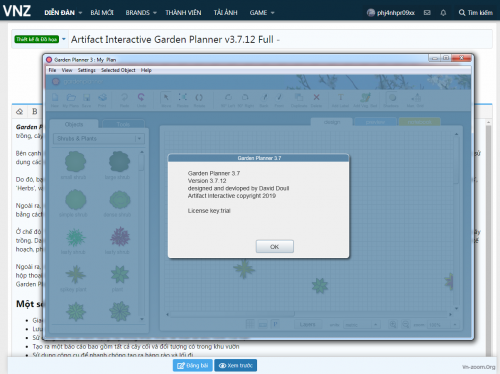Toggle the Shadows toolbar button
This screenshot has width=500, height=374.
point(392,97)
